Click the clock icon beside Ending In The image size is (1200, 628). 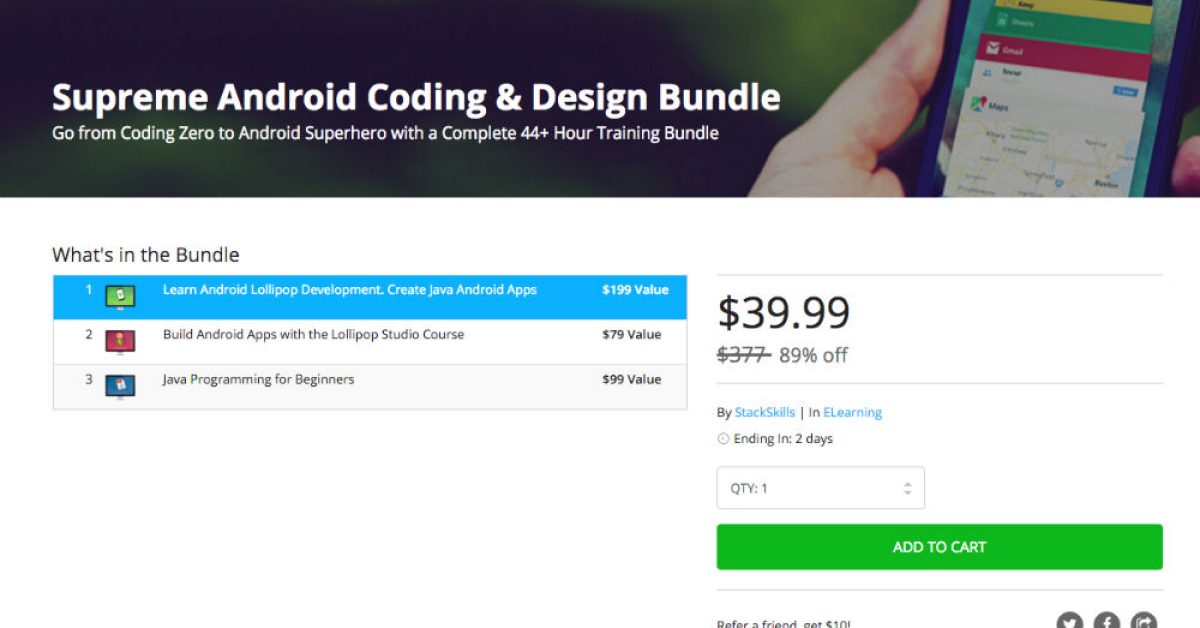click(x=723, y=439)
